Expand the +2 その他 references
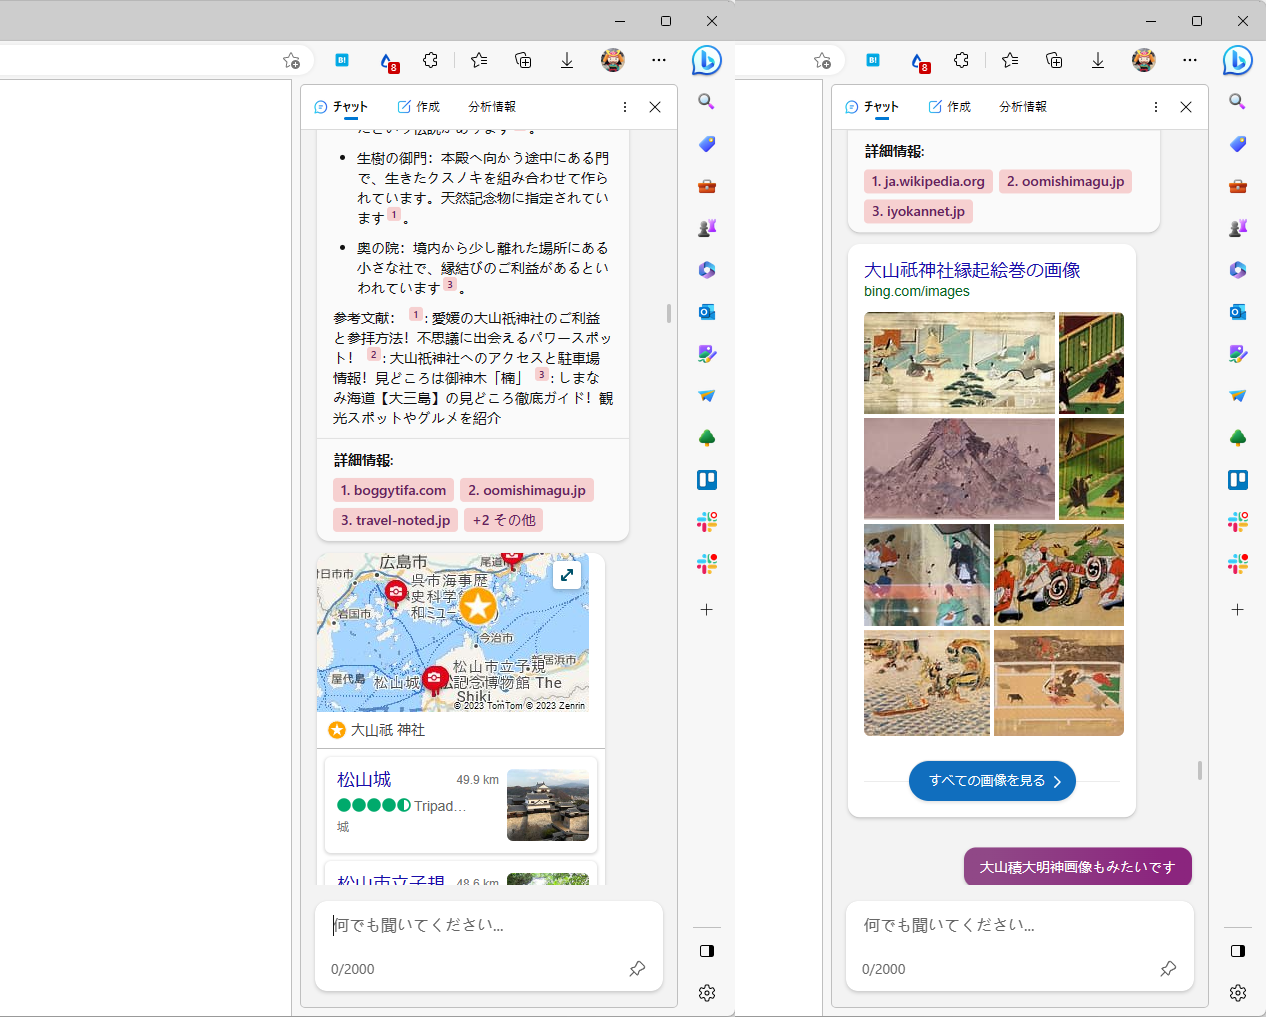 click(503, 520)
